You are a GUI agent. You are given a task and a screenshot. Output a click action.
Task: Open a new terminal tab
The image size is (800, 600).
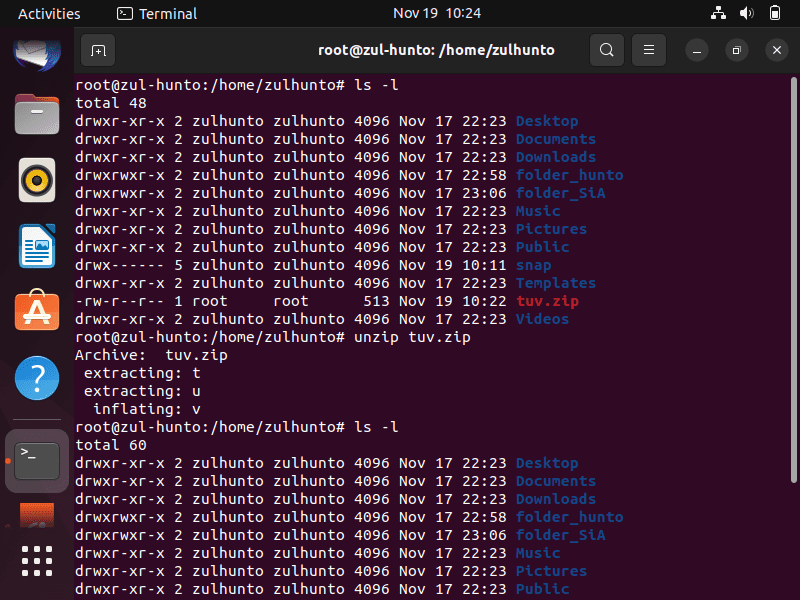98,50
